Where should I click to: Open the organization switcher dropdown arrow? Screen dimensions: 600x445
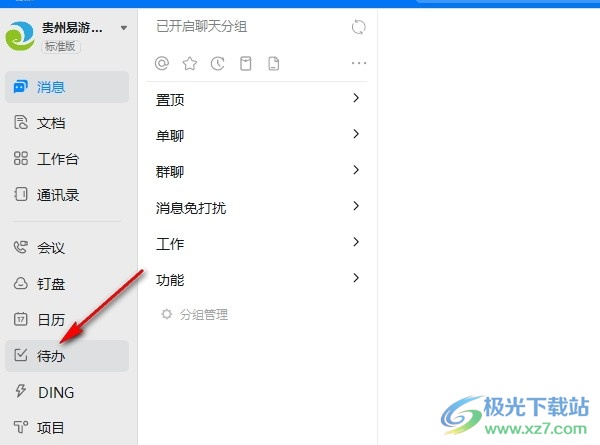click(x=124, y=28)
